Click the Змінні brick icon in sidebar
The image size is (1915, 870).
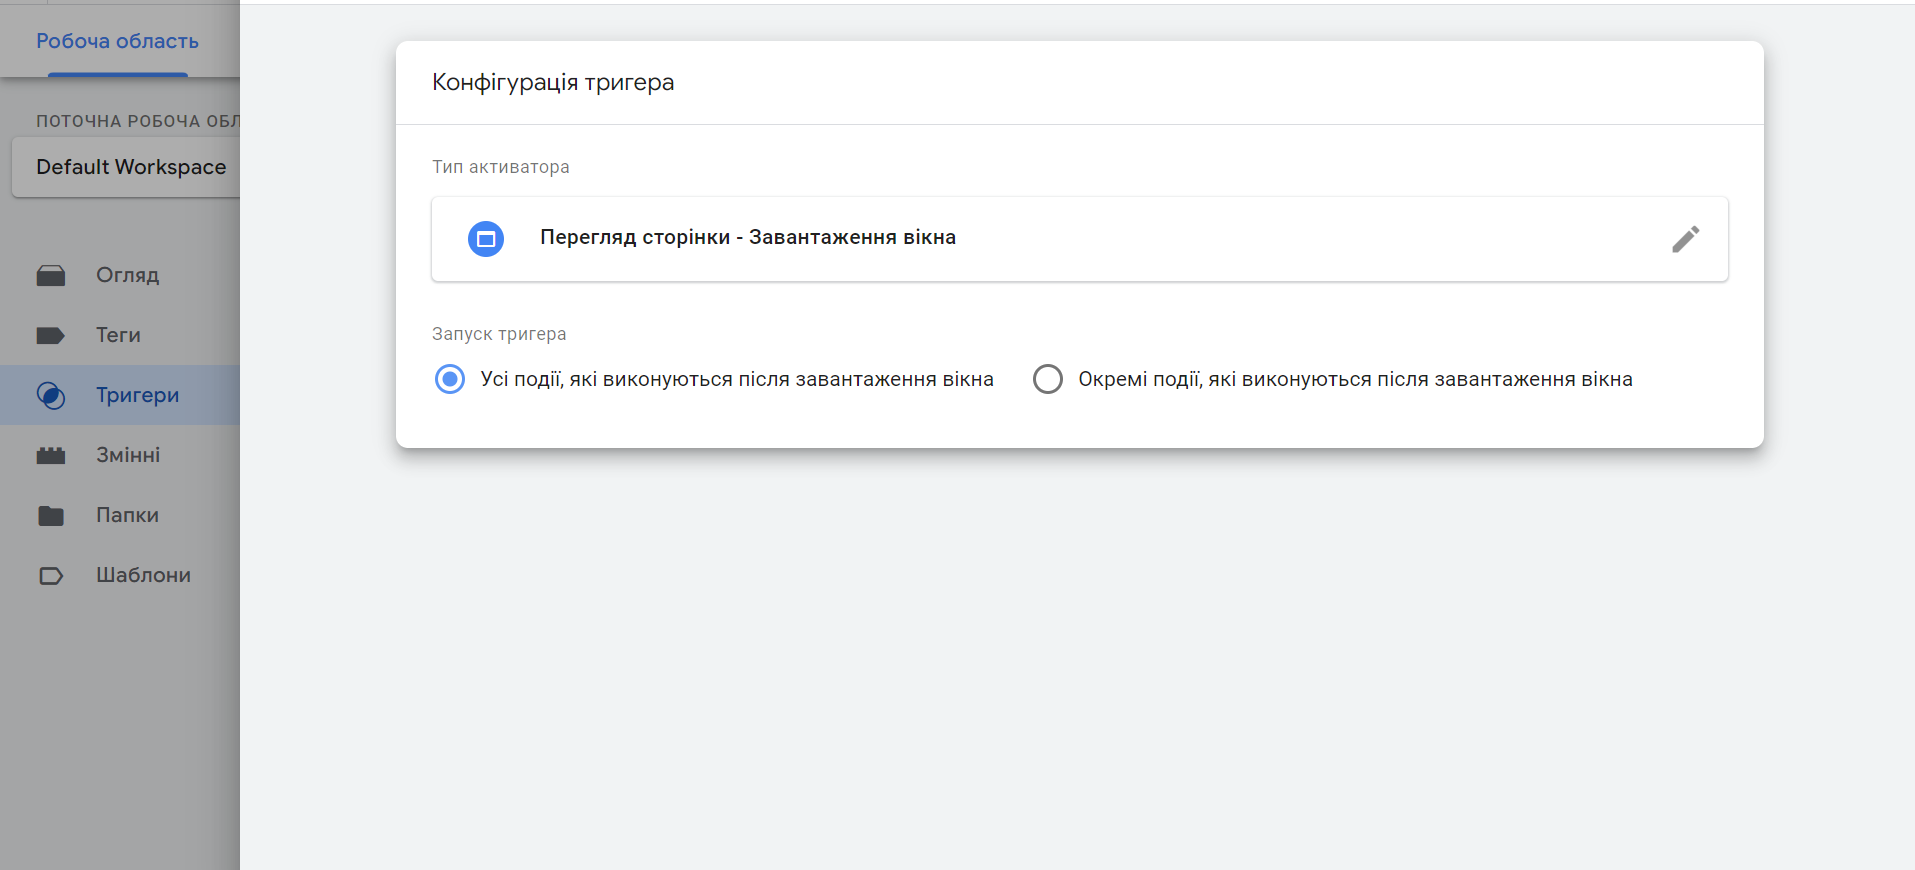click(x=51, y=455)
